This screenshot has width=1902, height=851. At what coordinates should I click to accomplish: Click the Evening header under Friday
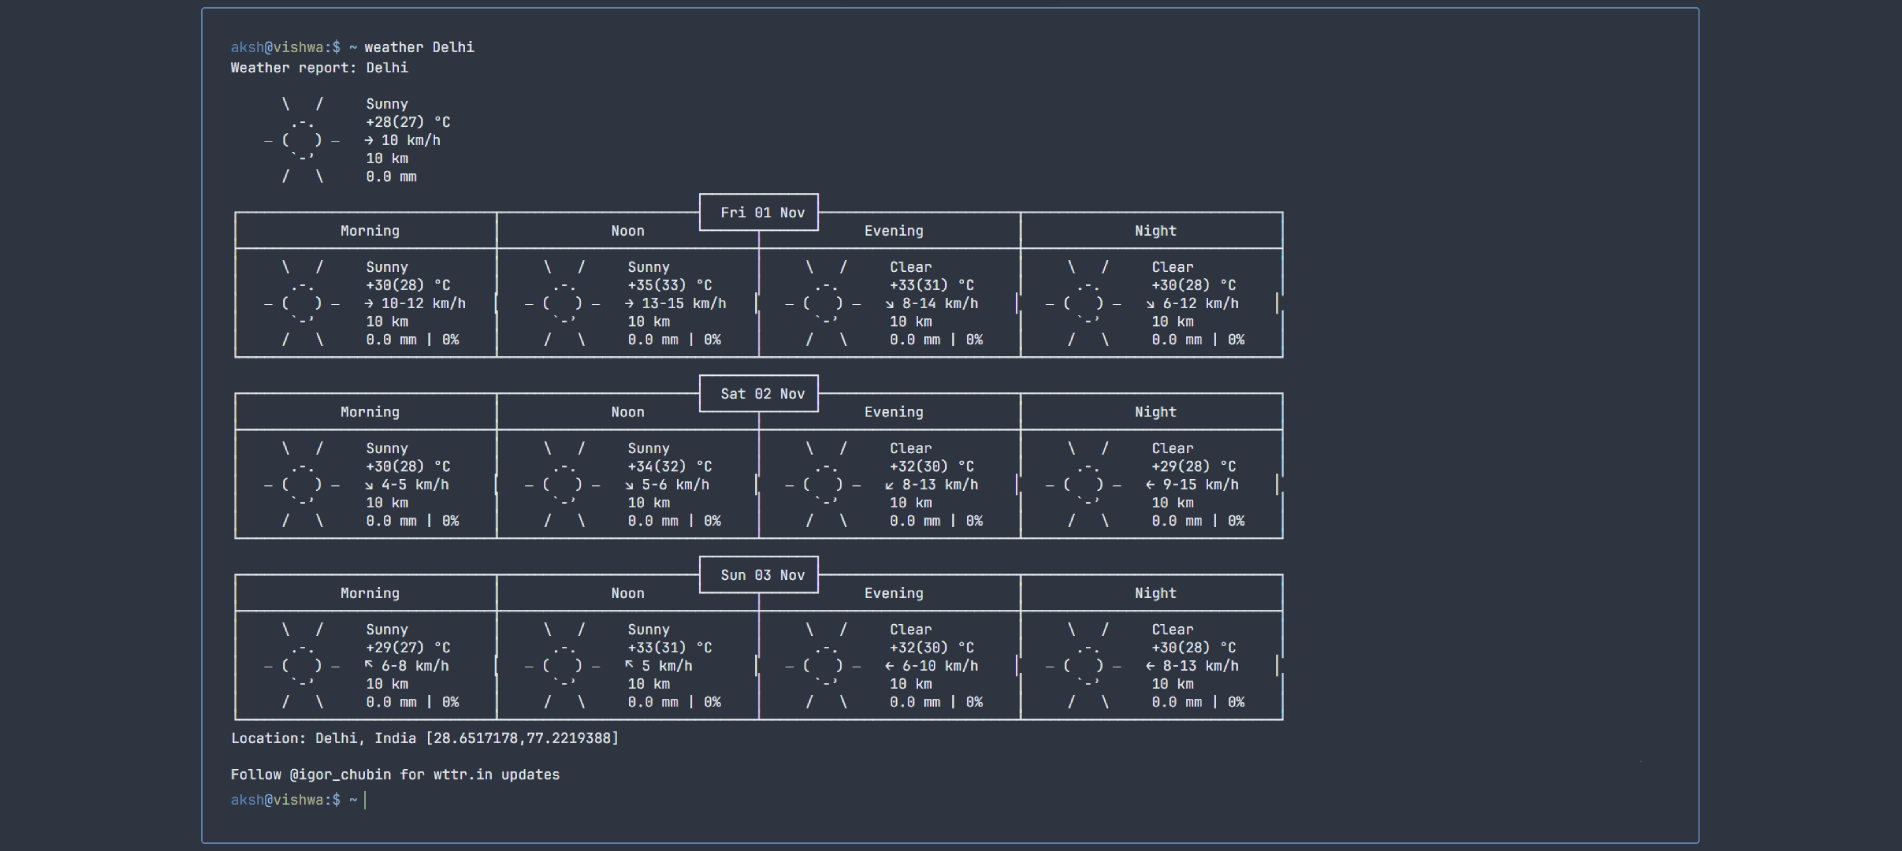pos(893,231)
